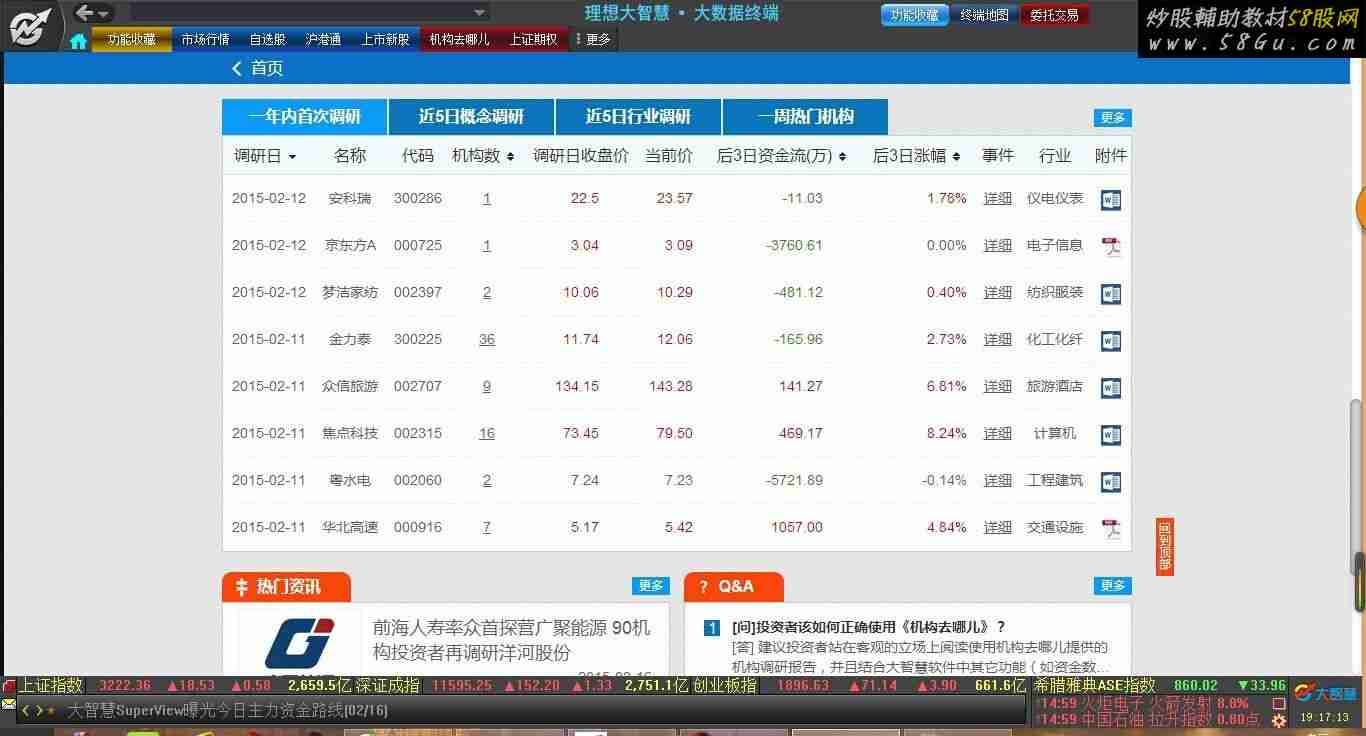The image size is (1366, 736).
Task: Open the Word attachment for 粤水电
Action: click(x=1111, y=481)
